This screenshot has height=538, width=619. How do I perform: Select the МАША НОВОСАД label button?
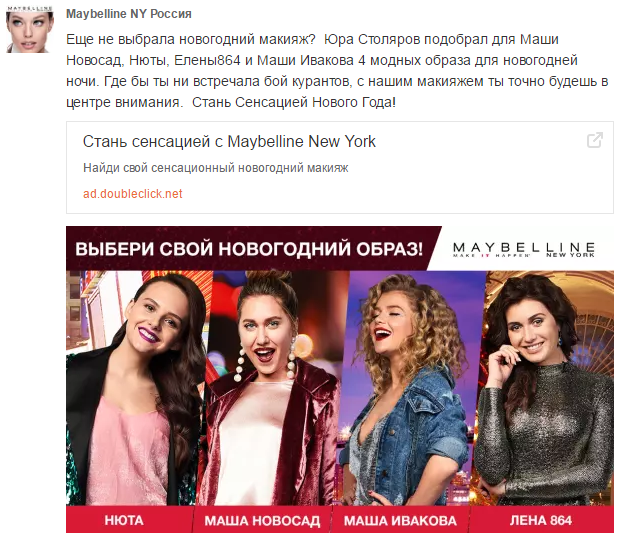point(263,520)
